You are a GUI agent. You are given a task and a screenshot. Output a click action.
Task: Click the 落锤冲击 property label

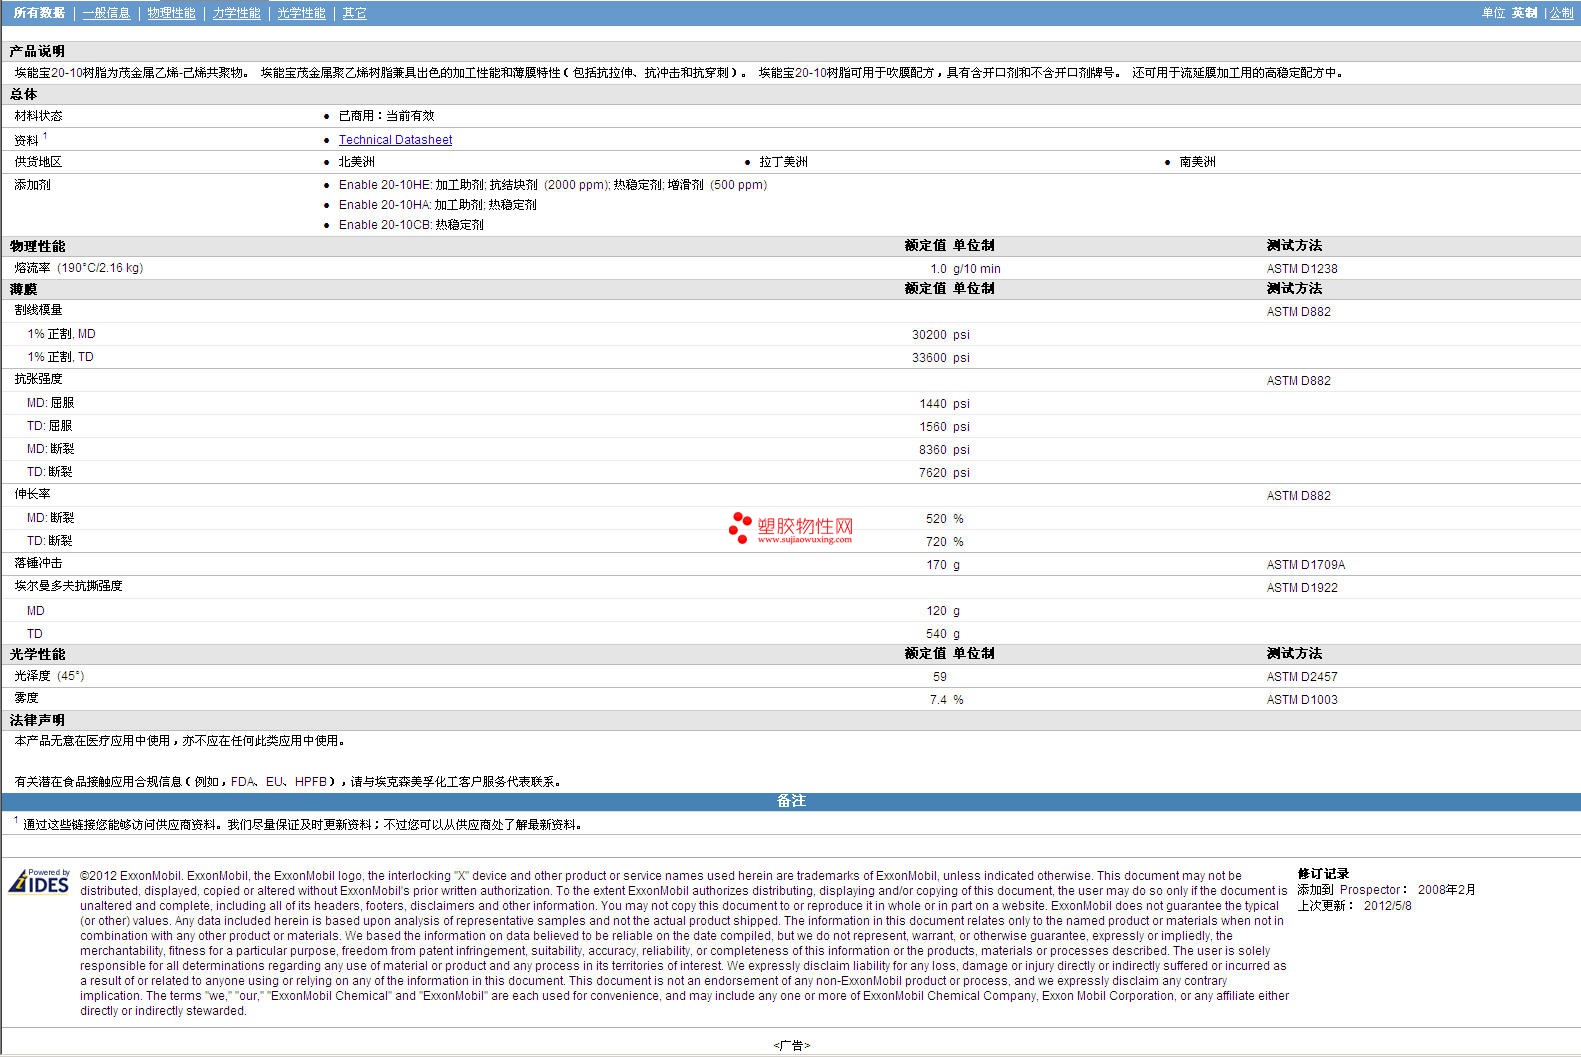38,564
